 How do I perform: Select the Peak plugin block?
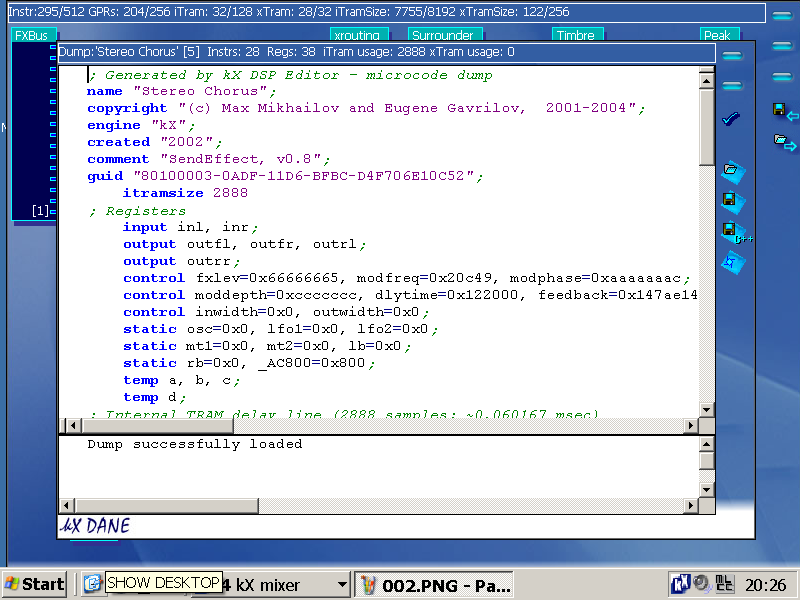point(719,34)
